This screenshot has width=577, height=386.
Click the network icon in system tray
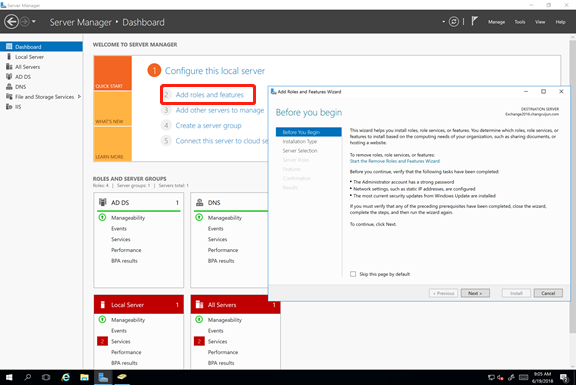click(491, 378)
